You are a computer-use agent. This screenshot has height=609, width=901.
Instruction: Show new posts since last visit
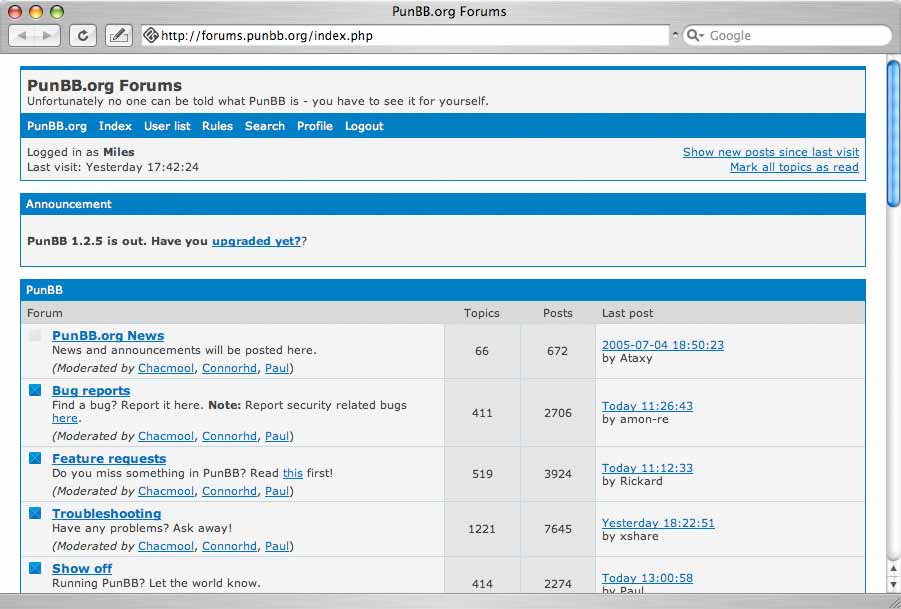click(771, 152)
